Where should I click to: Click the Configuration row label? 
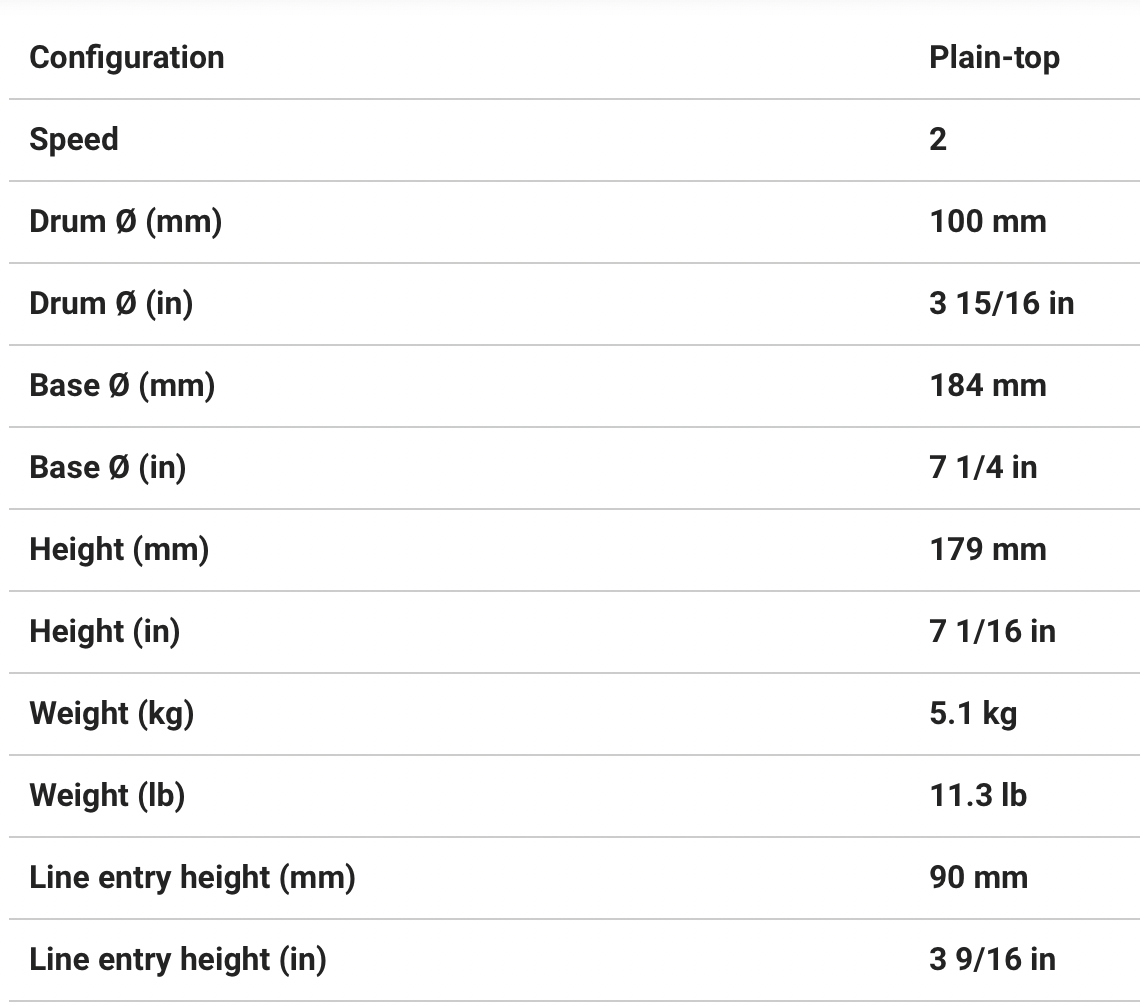point(127,58)
